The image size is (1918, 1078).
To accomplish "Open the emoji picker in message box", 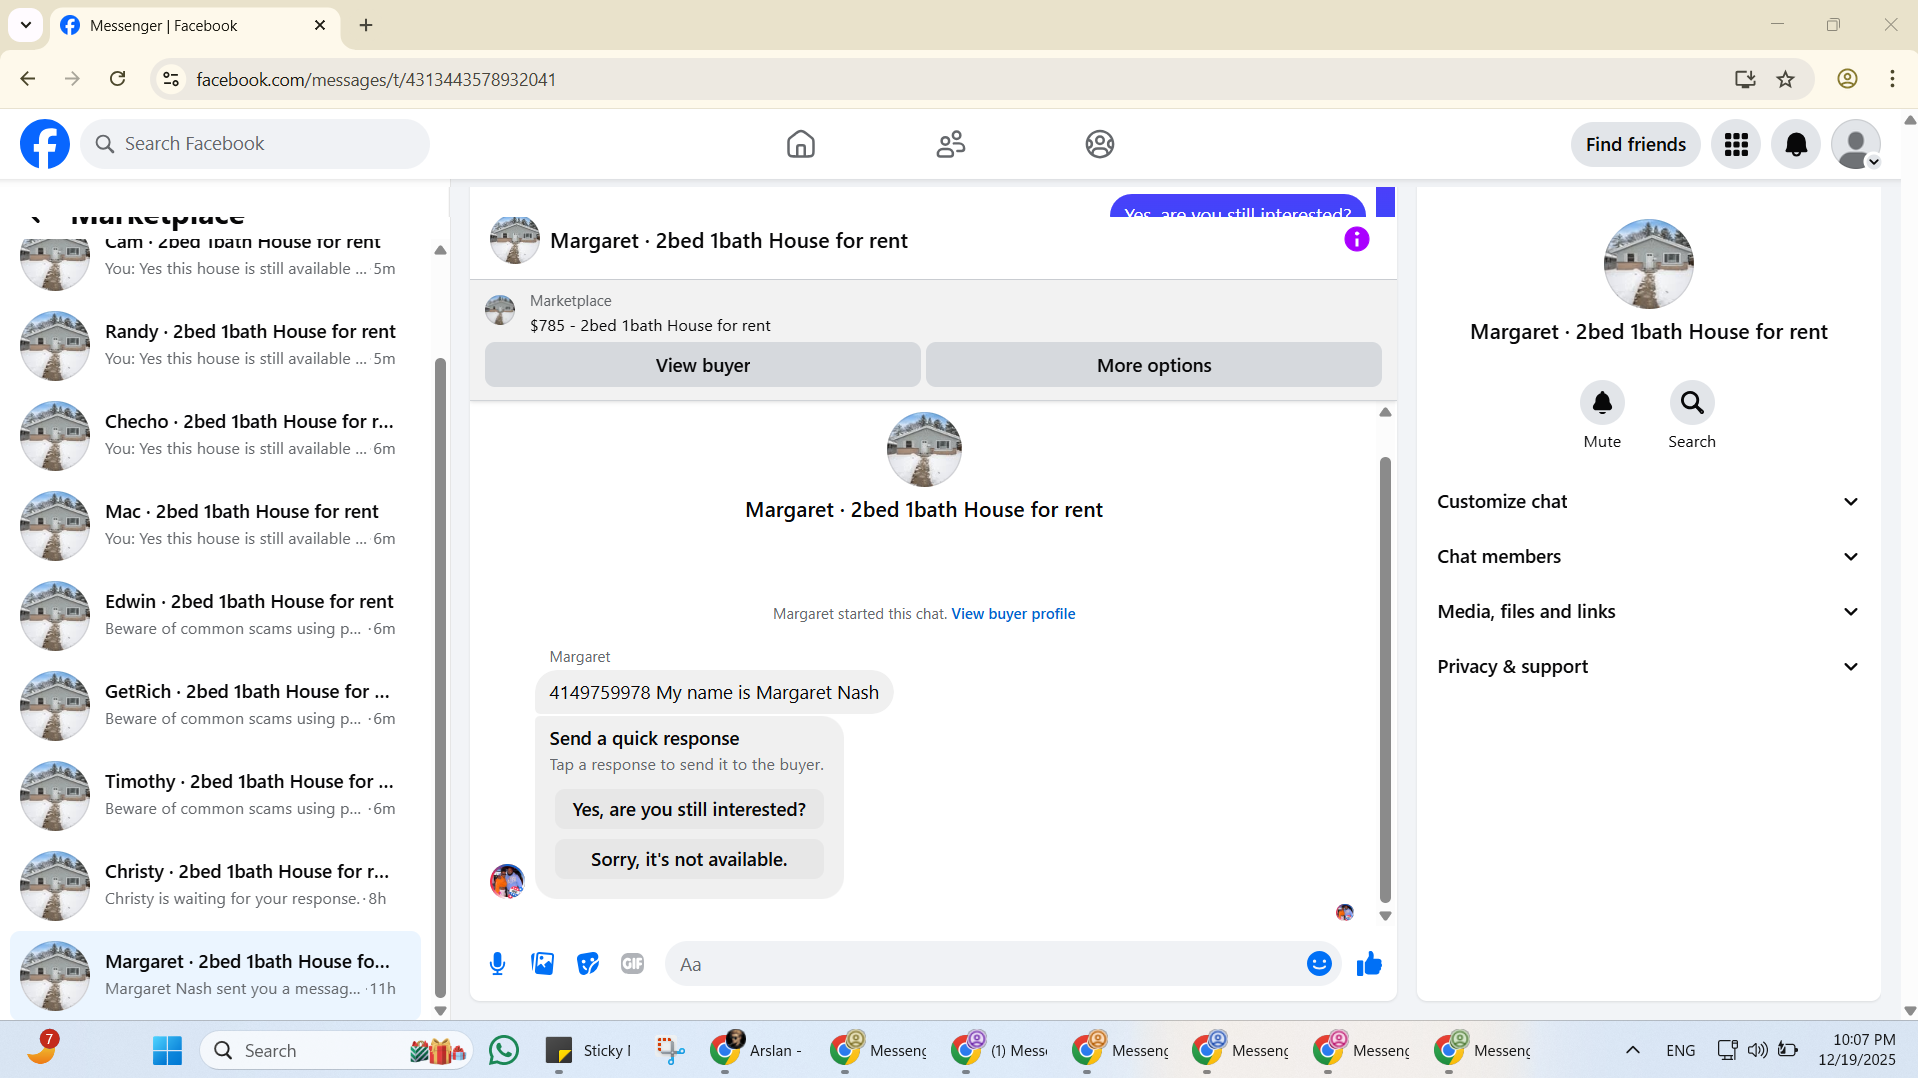I will click(1319, 964).
